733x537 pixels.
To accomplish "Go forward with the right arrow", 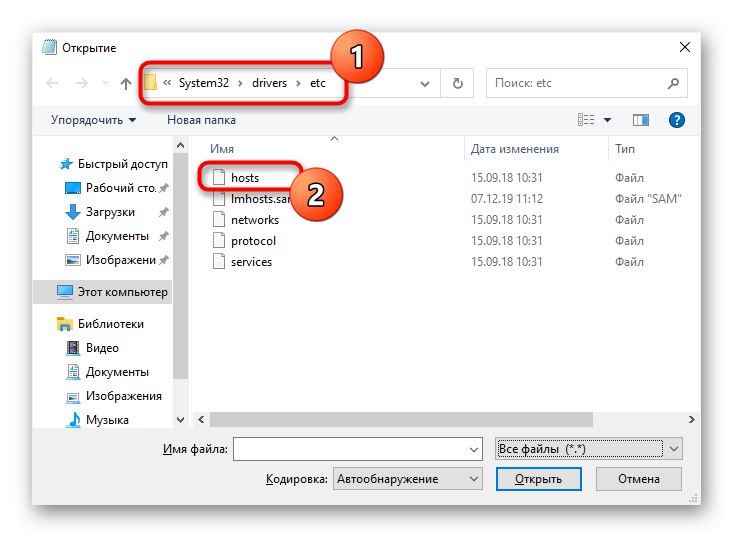I will pos(82,83).
